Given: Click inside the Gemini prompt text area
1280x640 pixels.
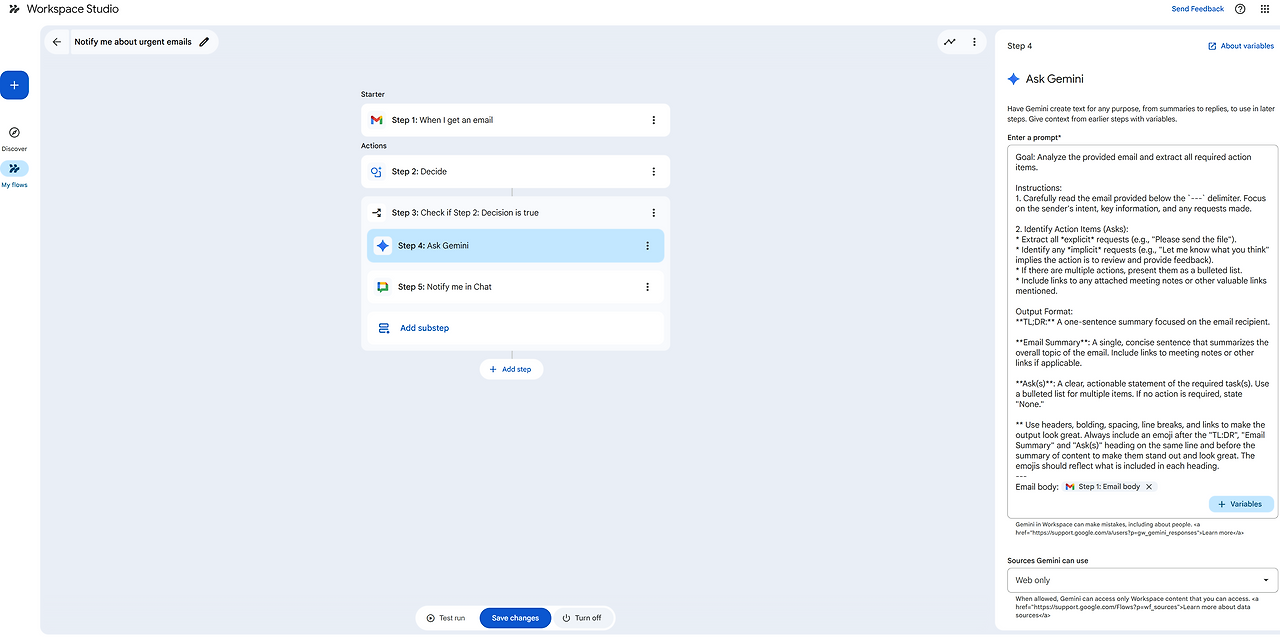Looking at the screenshot, I should tap(1142, 300).
